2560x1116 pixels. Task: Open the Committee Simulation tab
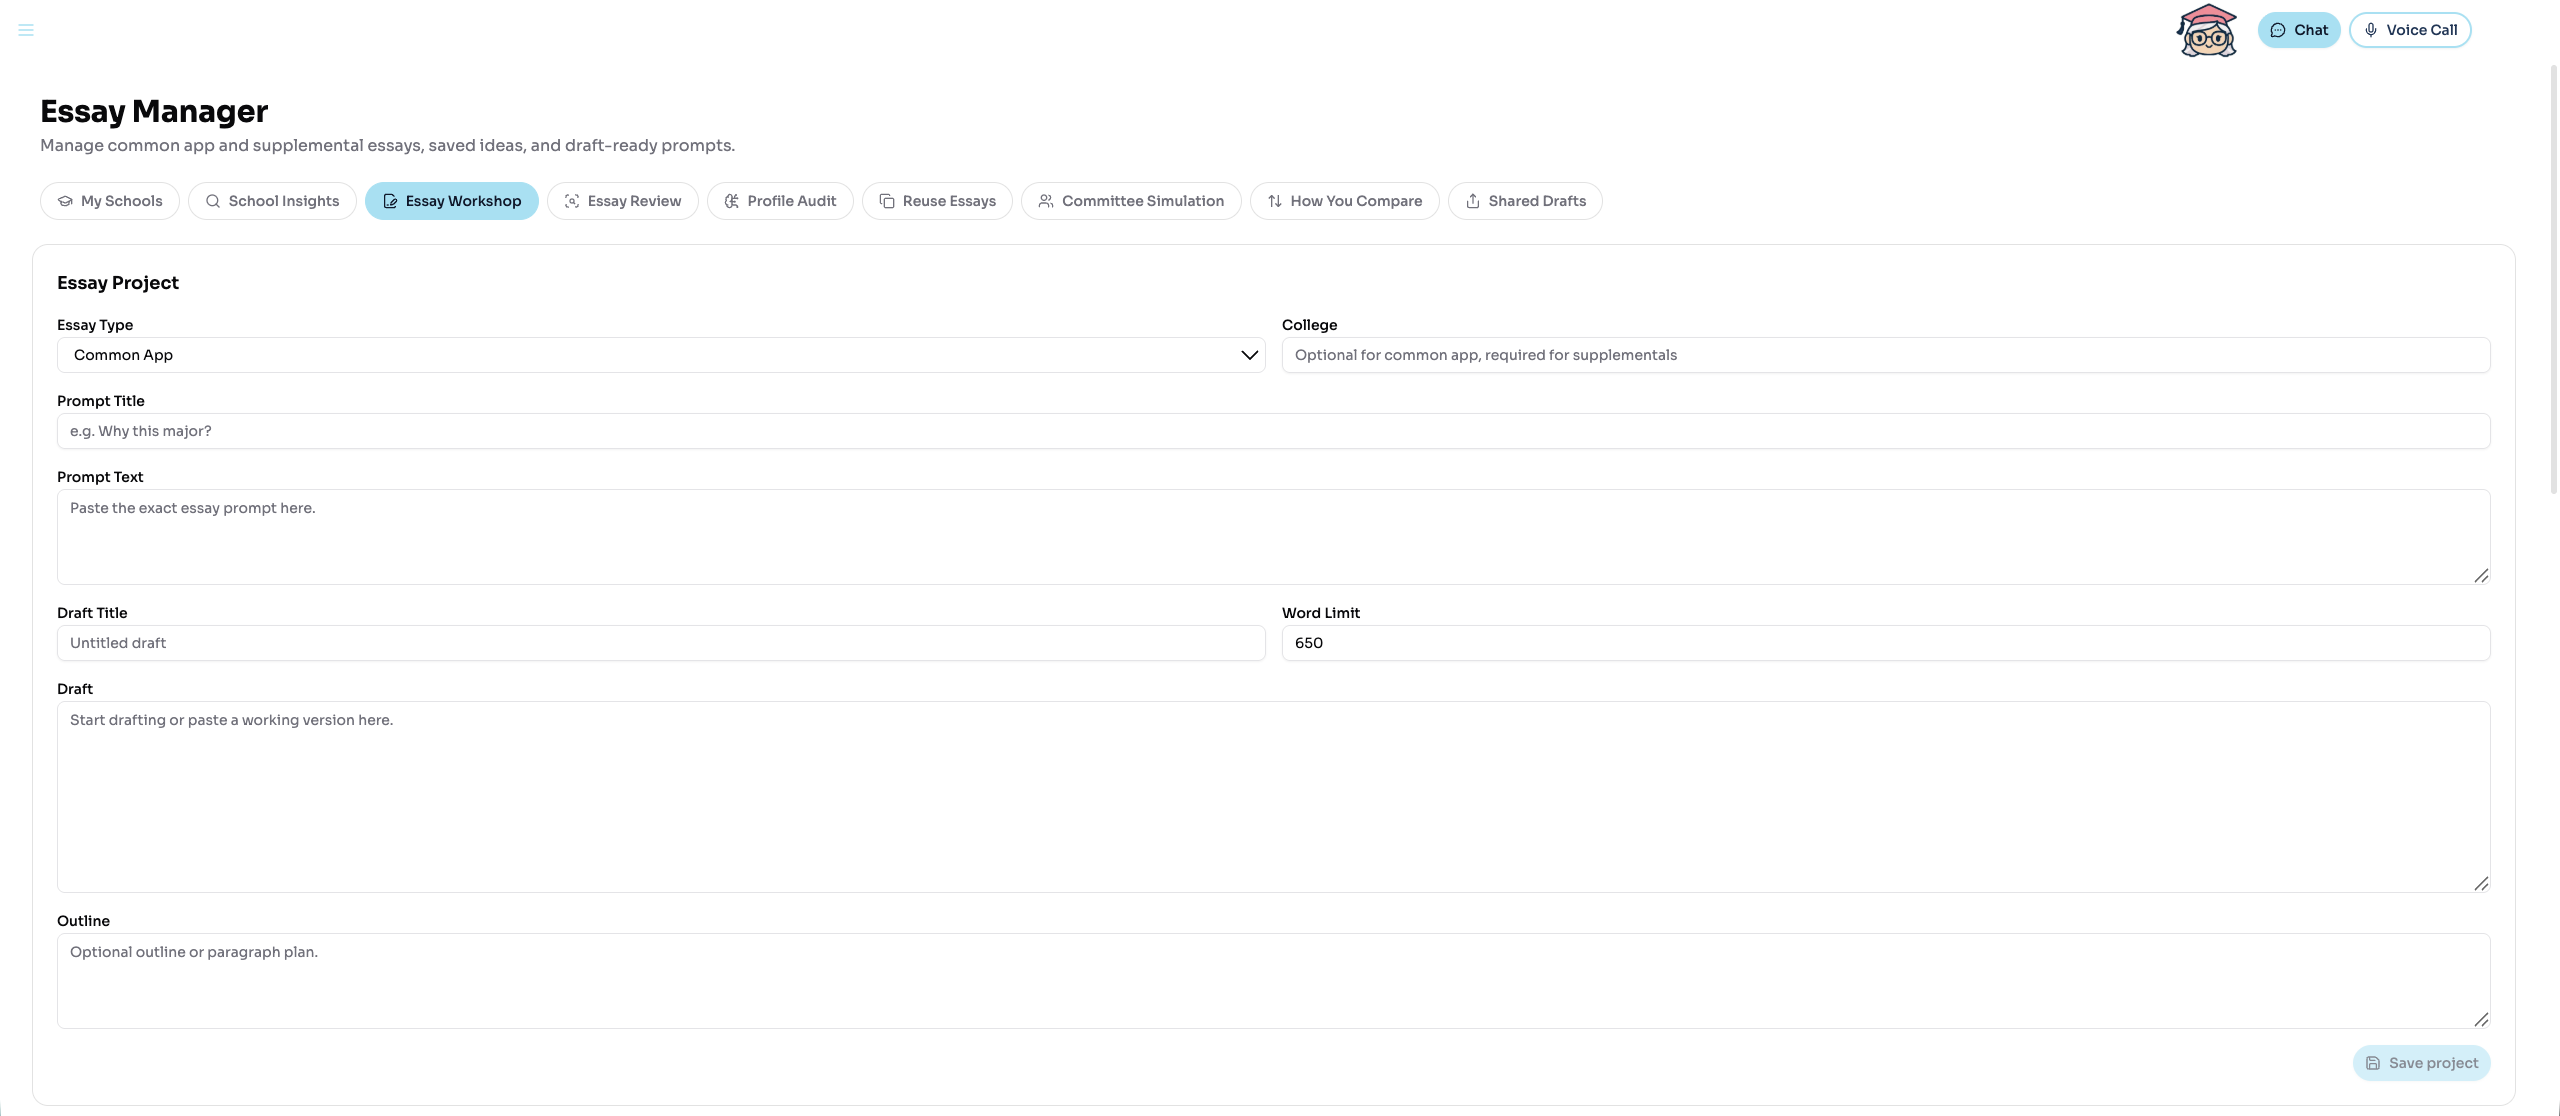(x=1131, y=201)
